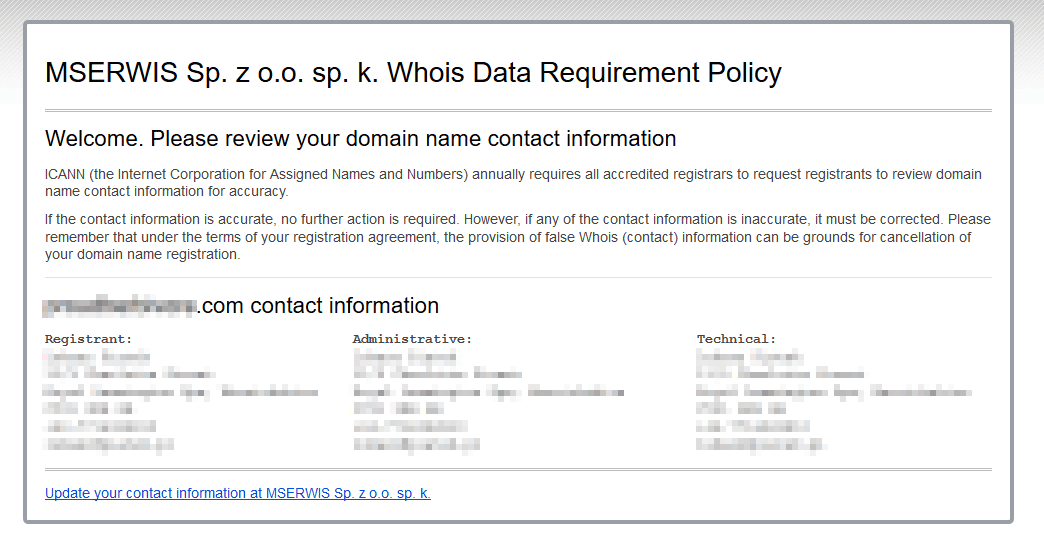Open the Update your contact information link
The height and width of the screenshot is (552, 1044).
(x=237, y=493)
